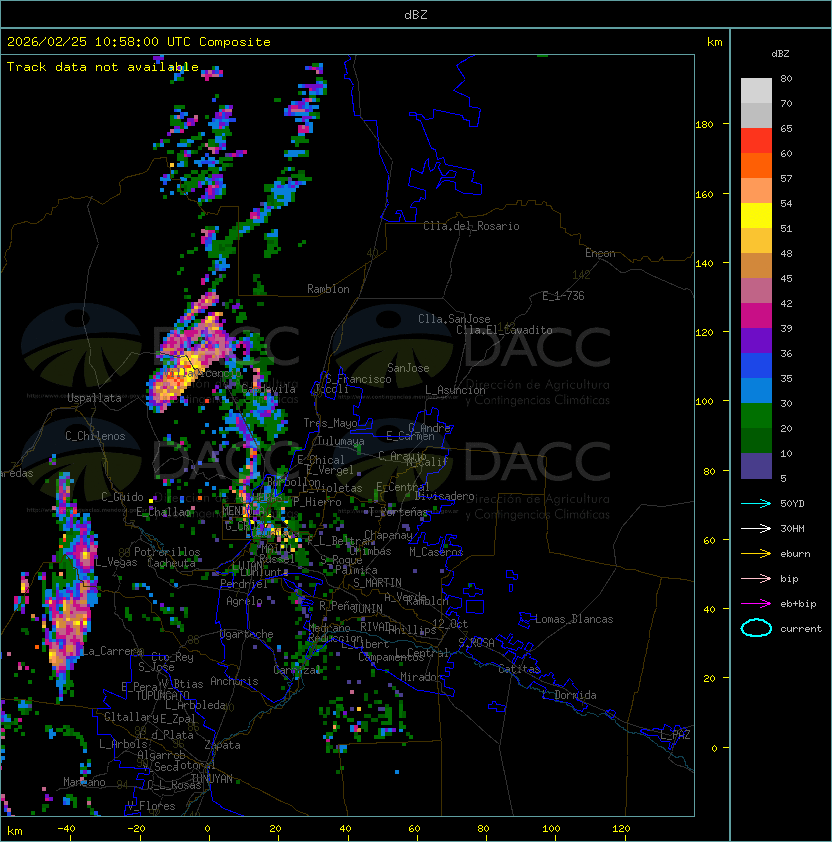The width and height of the screenshot is (832, 842).
Task: Click the C_Guido map label
Action: (x=122, y=497)
